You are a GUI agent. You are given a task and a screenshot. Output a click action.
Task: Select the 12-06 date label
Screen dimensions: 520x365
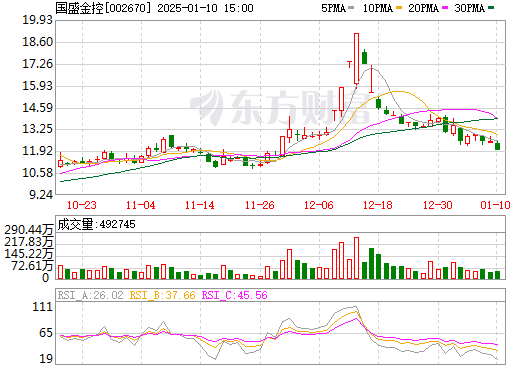pos(319,205)
